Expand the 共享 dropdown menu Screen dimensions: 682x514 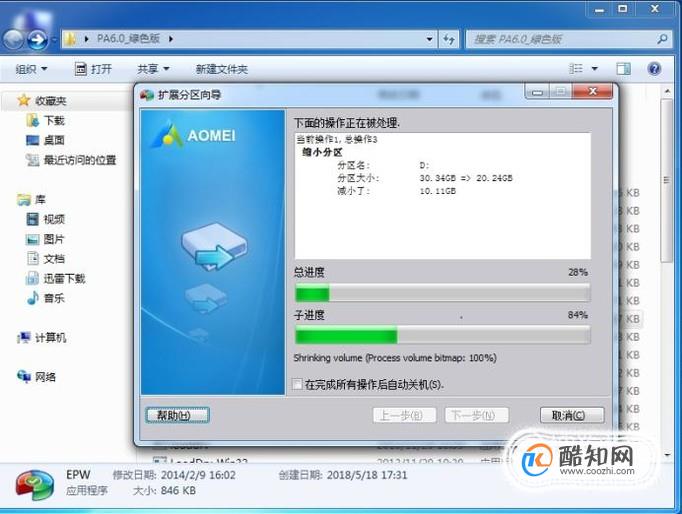tap(153, 69)
